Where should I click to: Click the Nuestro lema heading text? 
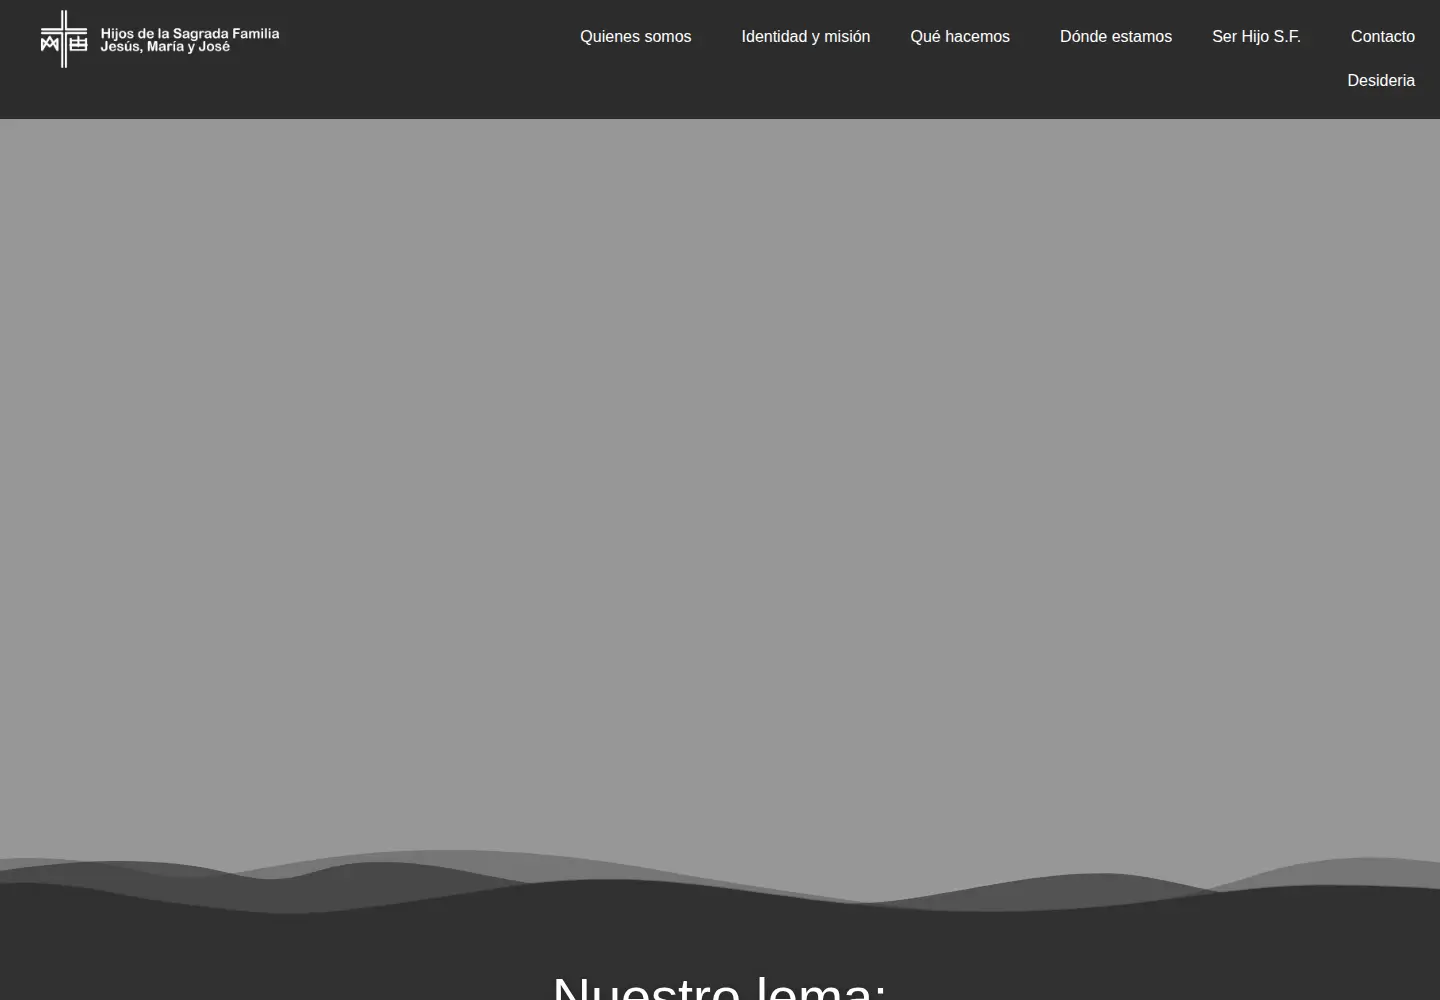coord(720,987)
